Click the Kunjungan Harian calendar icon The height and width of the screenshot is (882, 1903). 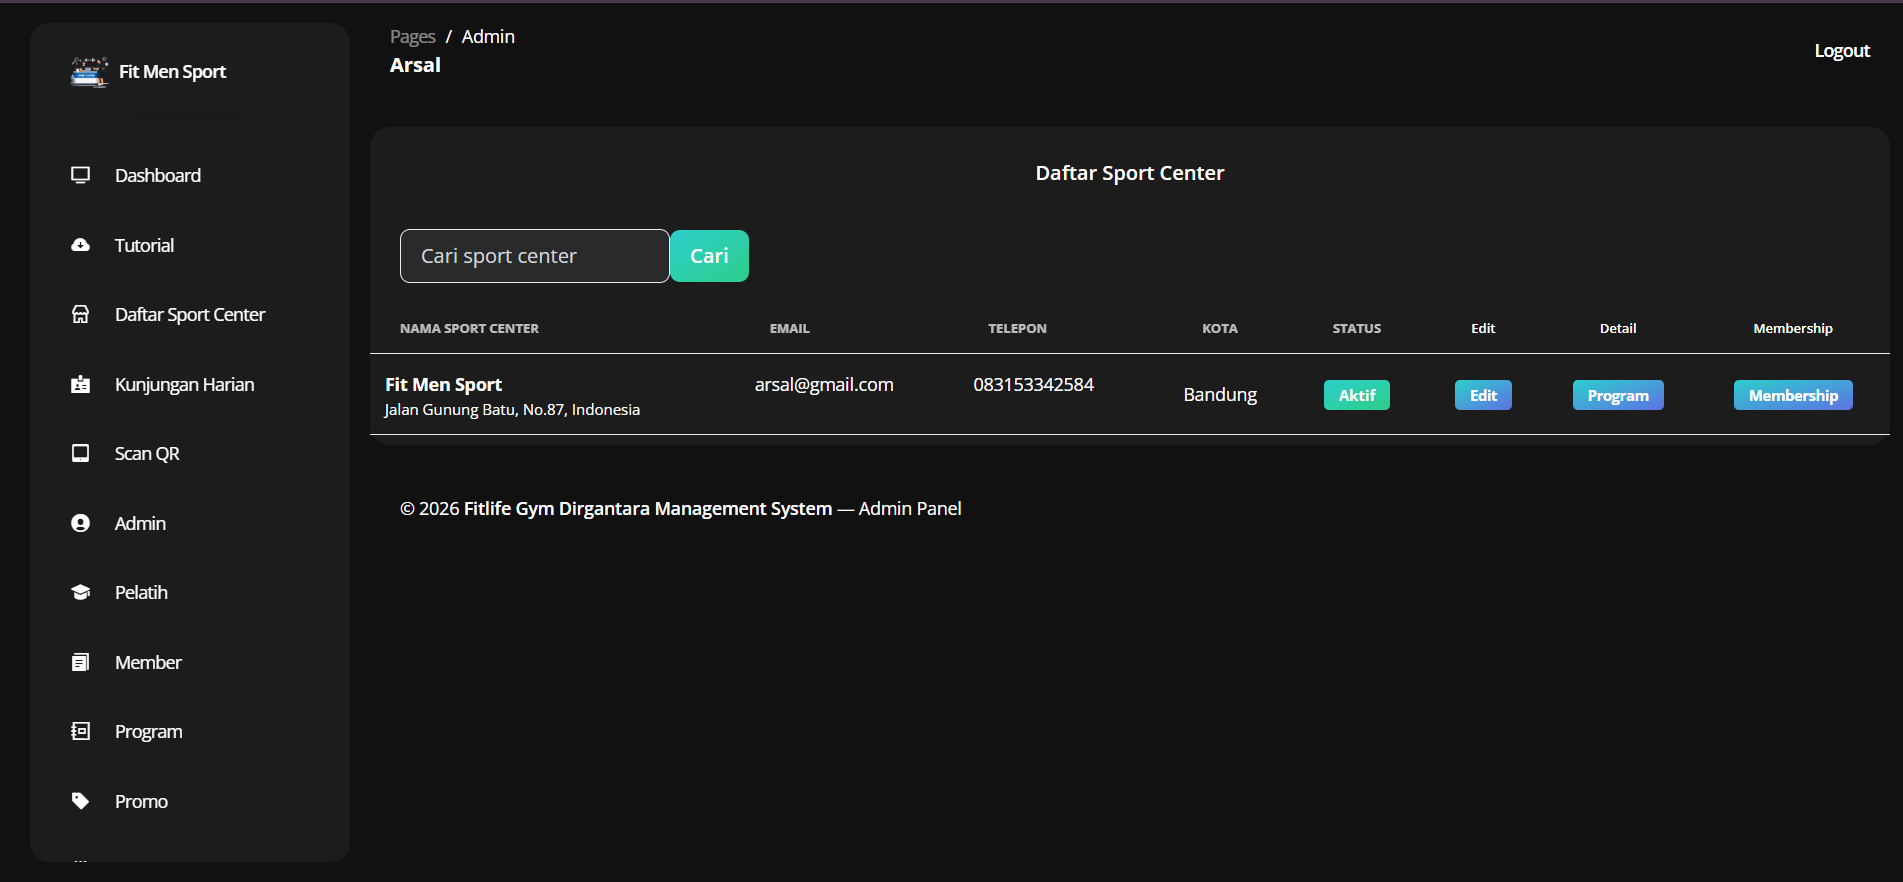coord(81,384)
